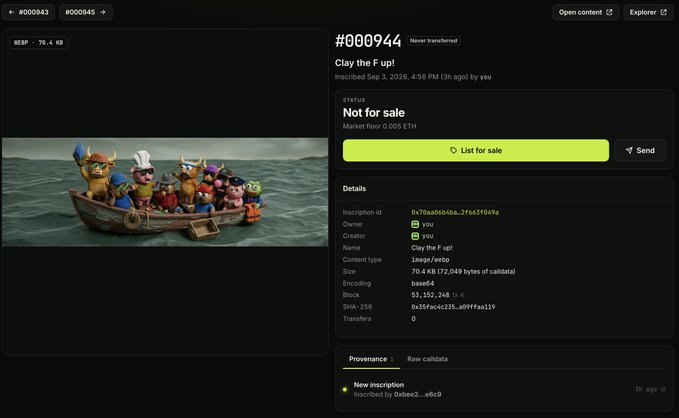Screen dimensions: 679x418
Task: Switch to the Provenance tab
Action: point(371,359)
